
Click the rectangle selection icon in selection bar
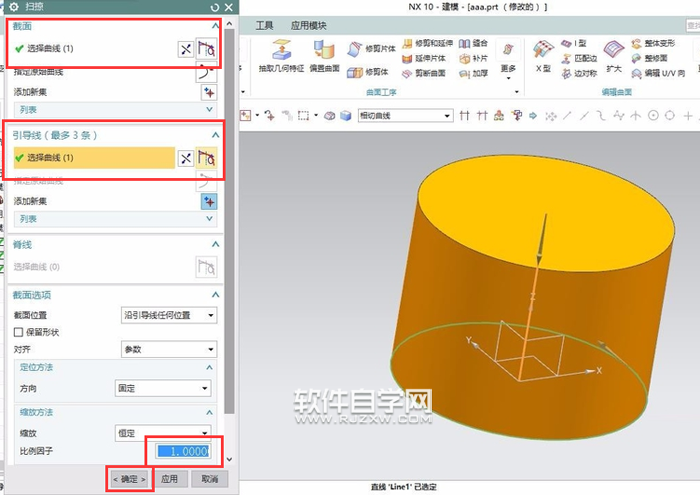point(304,116)
